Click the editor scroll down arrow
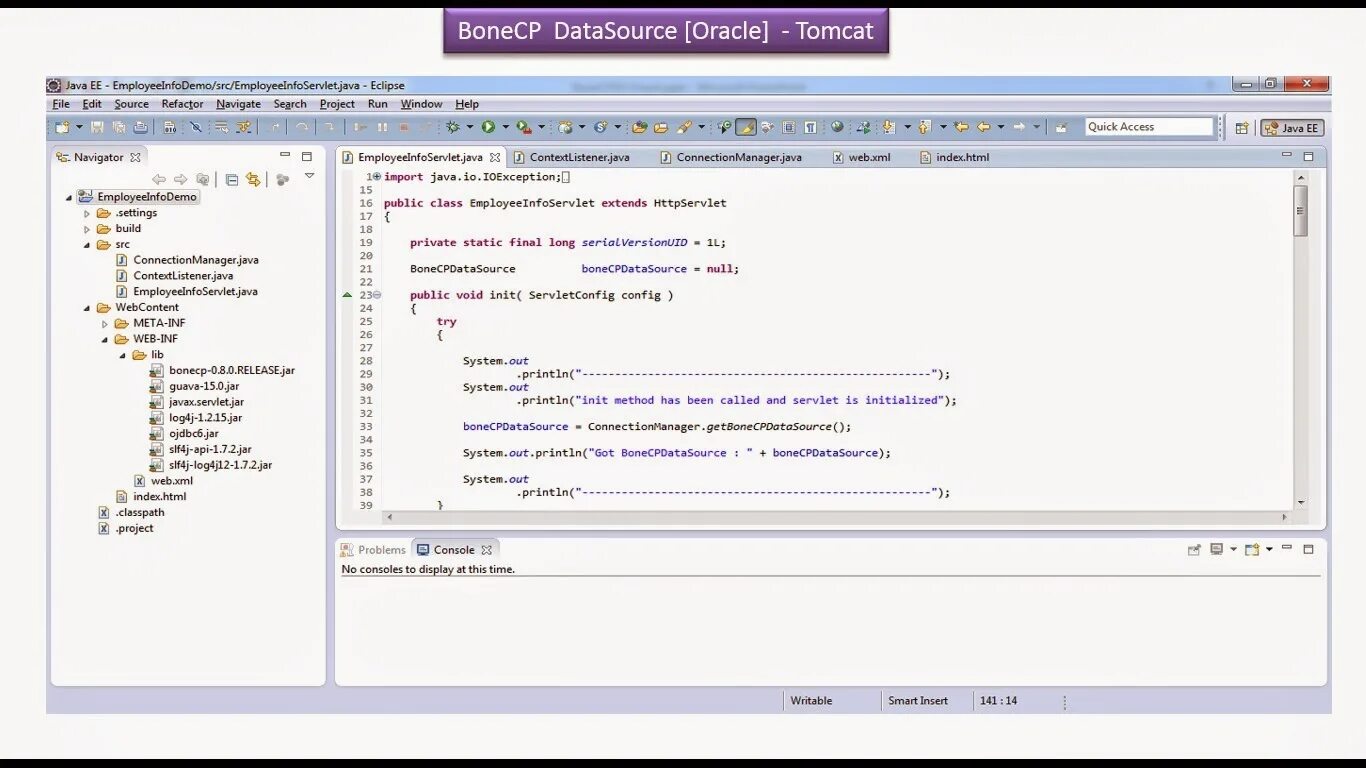This screenshot has width=1366, height=768. coord(1300,503)
